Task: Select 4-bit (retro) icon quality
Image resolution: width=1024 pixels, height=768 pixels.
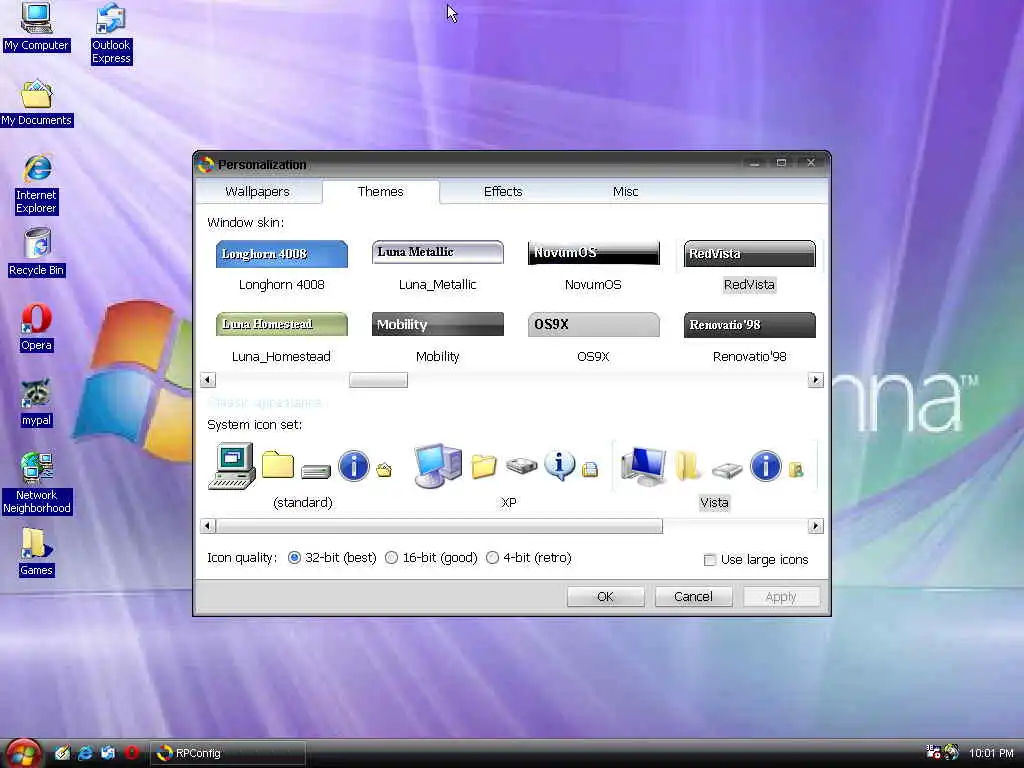Action: click(x=492, y=558)
